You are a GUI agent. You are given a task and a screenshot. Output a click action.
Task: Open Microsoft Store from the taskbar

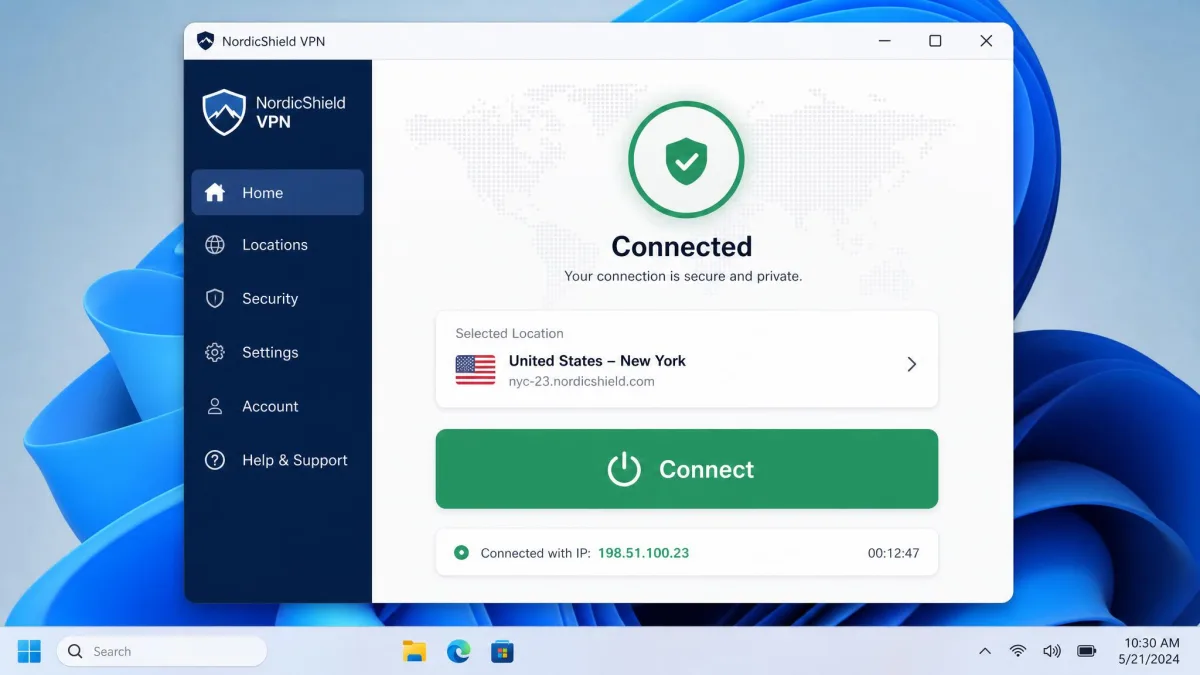coord(502,652)
